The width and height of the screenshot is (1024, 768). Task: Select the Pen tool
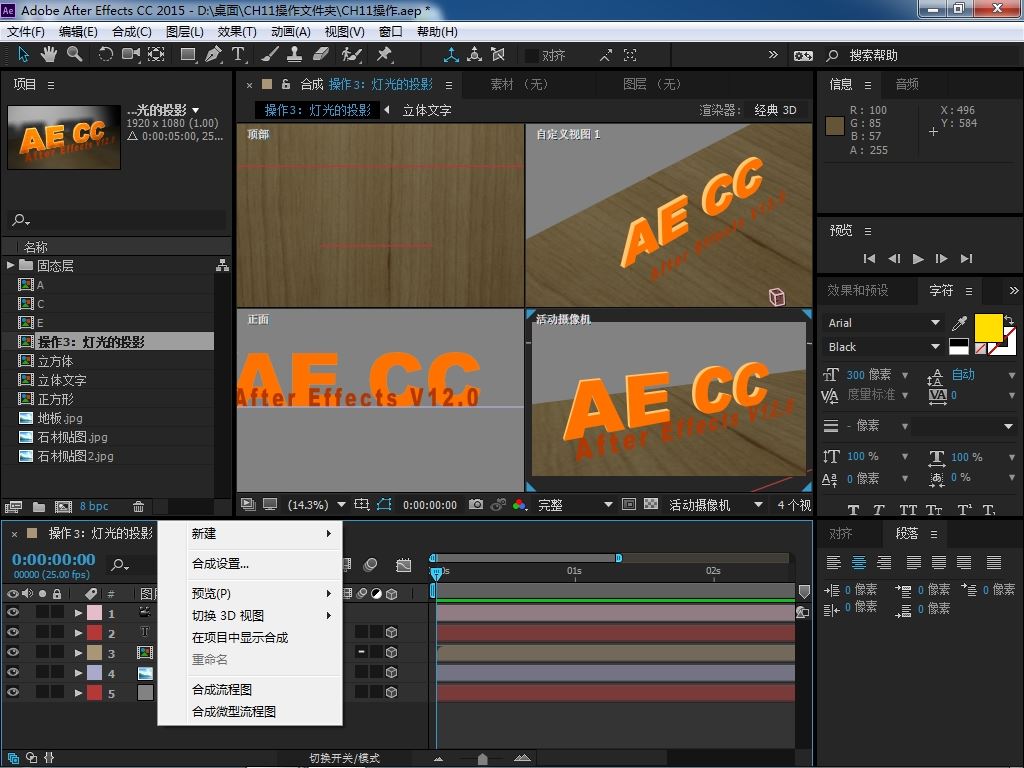point(213,54)
